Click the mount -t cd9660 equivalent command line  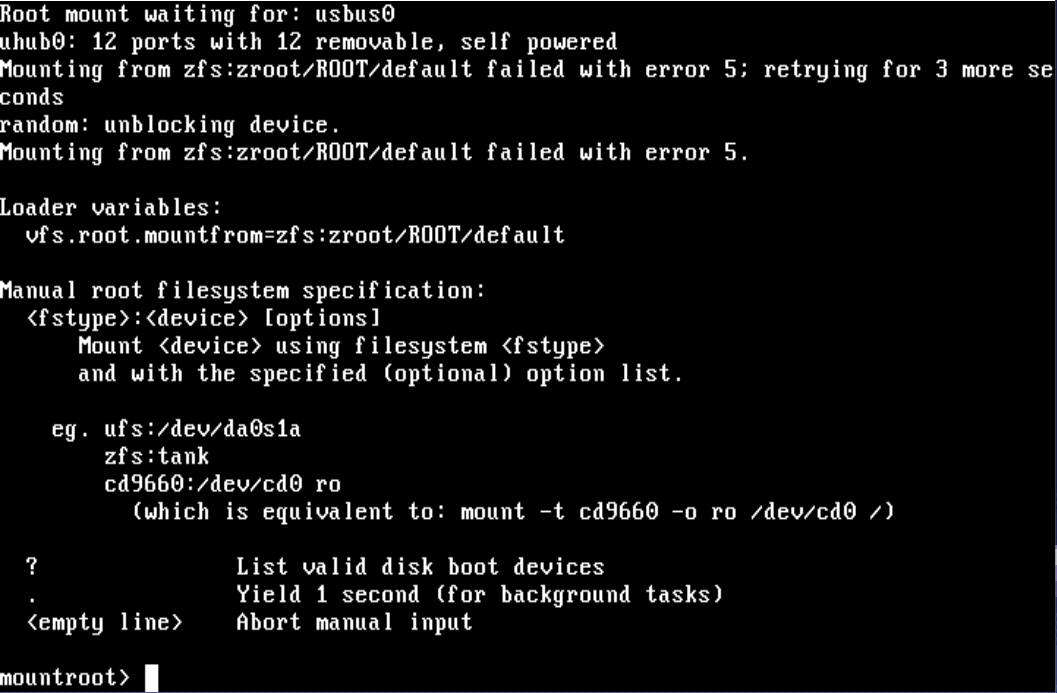pos(513,512)
